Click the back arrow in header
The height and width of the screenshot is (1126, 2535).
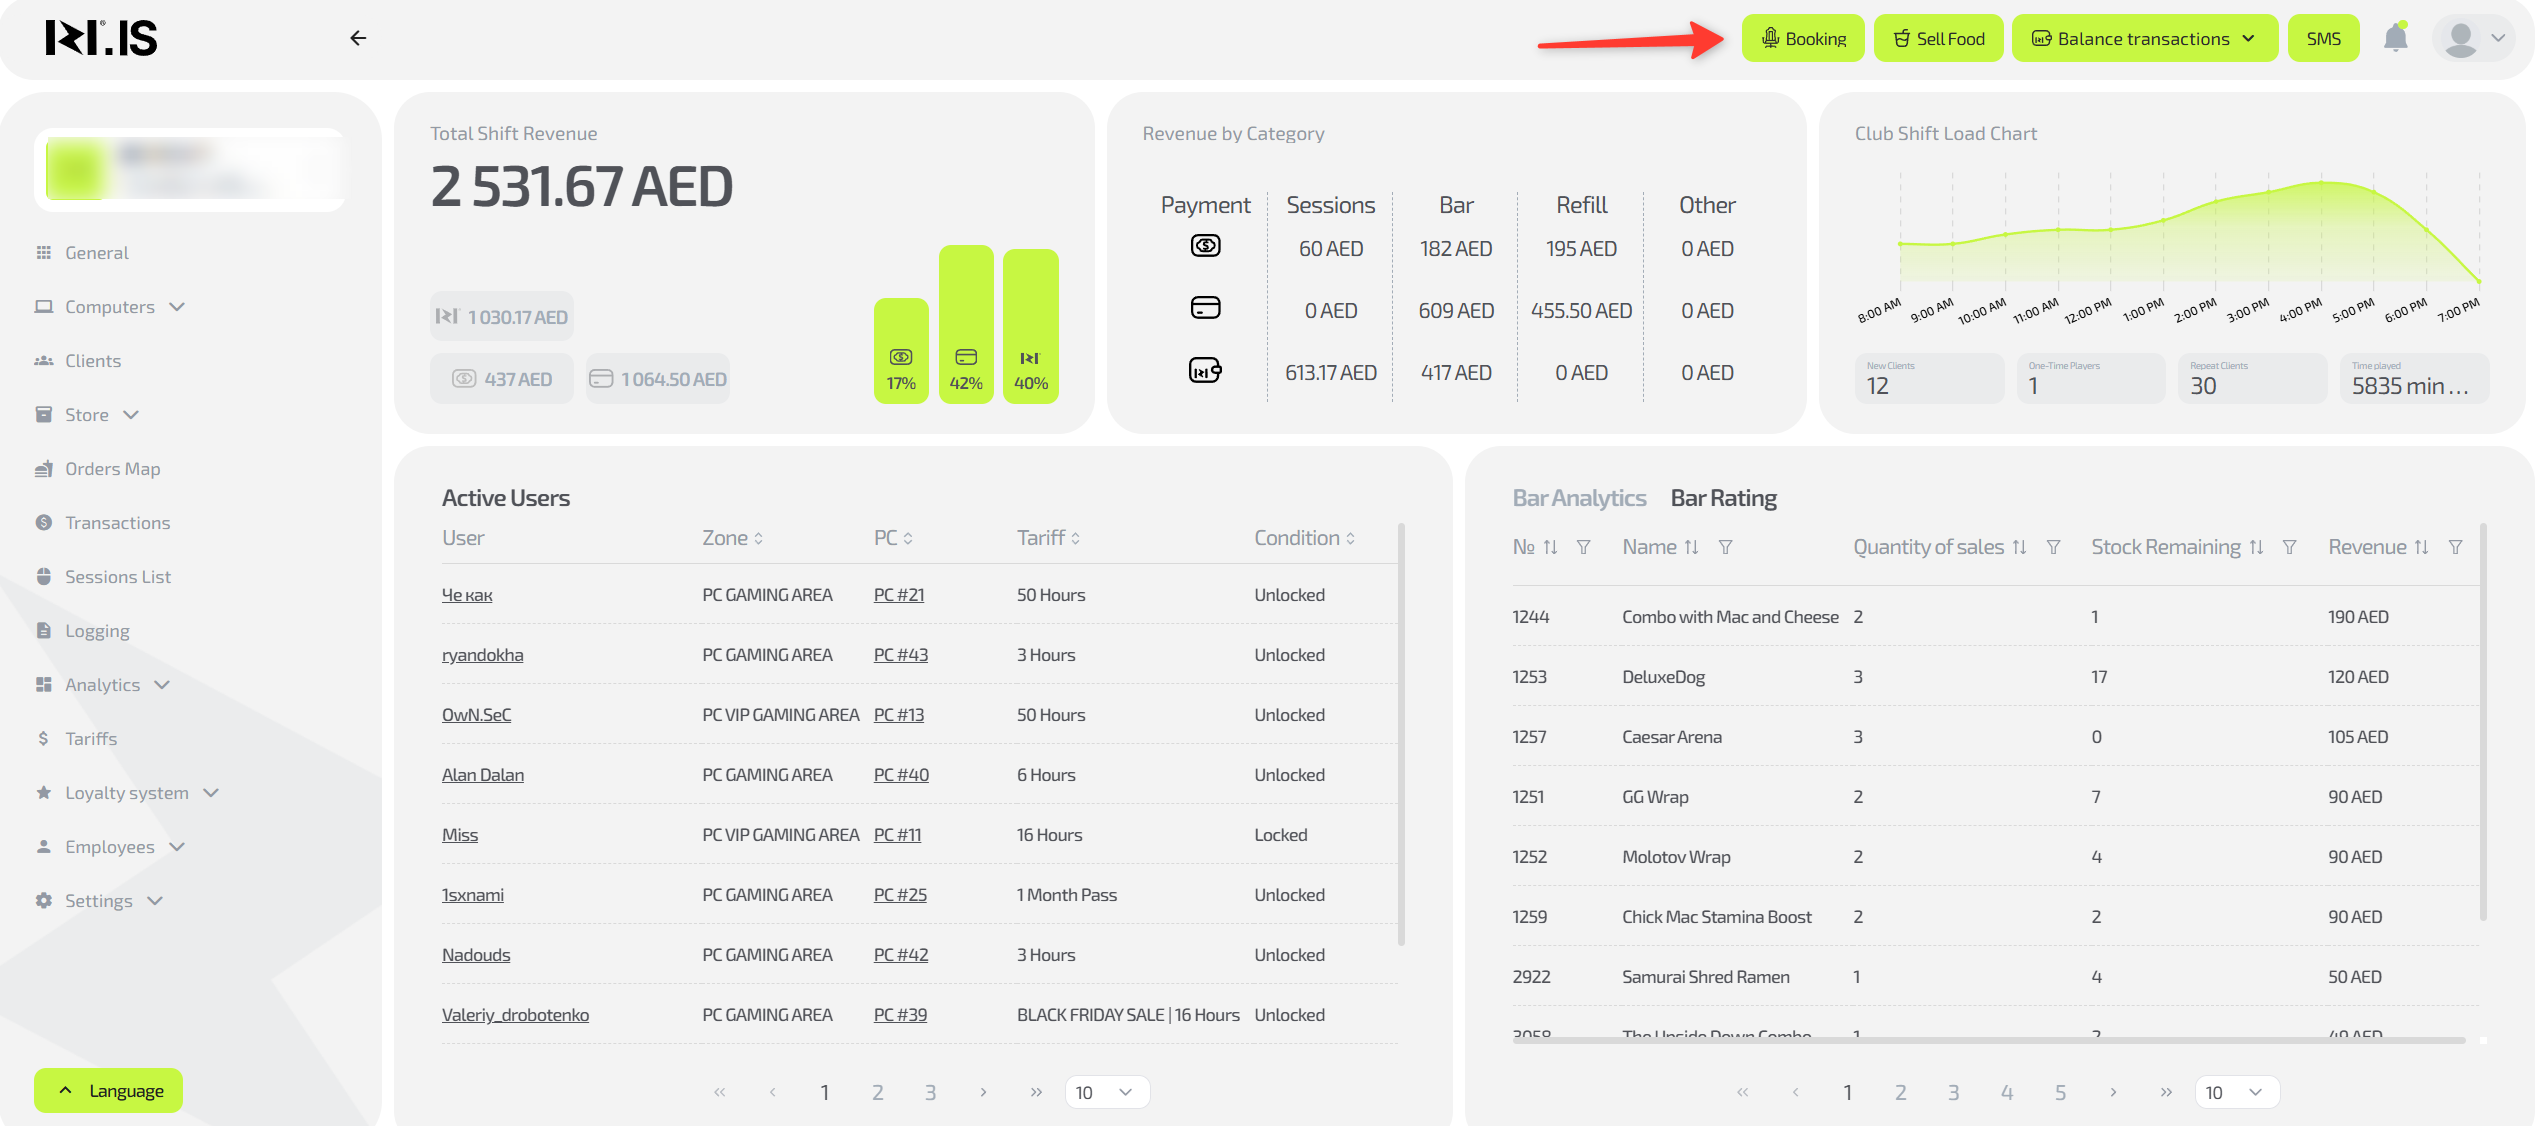(358, 38)
